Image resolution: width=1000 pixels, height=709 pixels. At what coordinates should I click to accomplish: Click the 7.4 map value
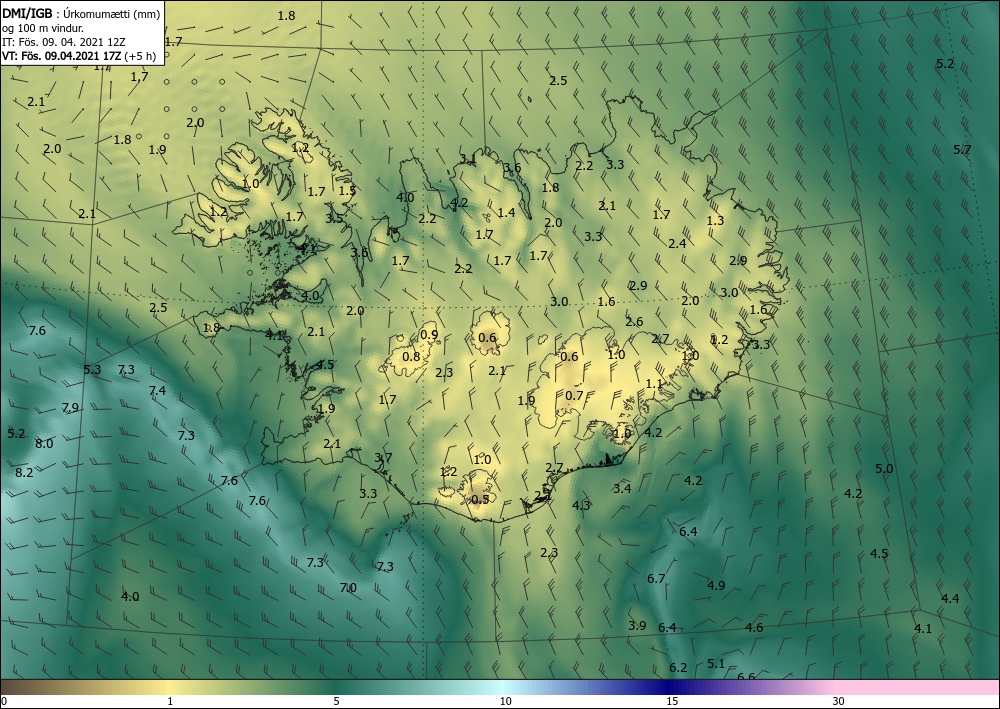157,390
